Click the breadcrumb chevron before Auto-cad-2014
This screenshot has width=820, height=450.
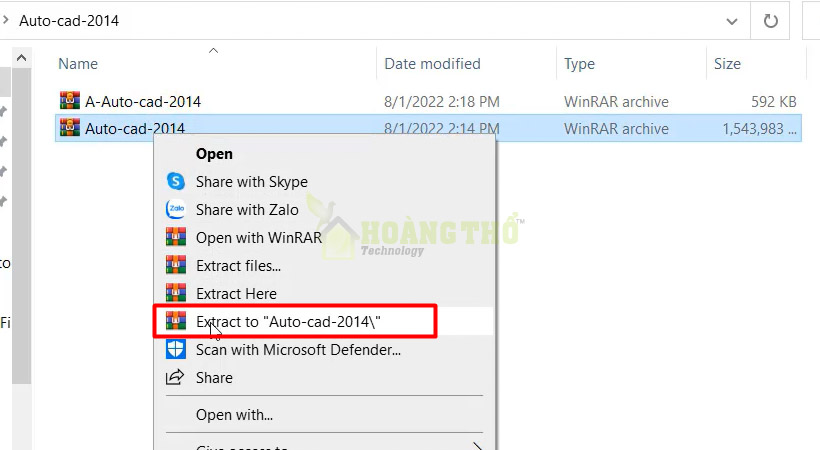point(6,20)
